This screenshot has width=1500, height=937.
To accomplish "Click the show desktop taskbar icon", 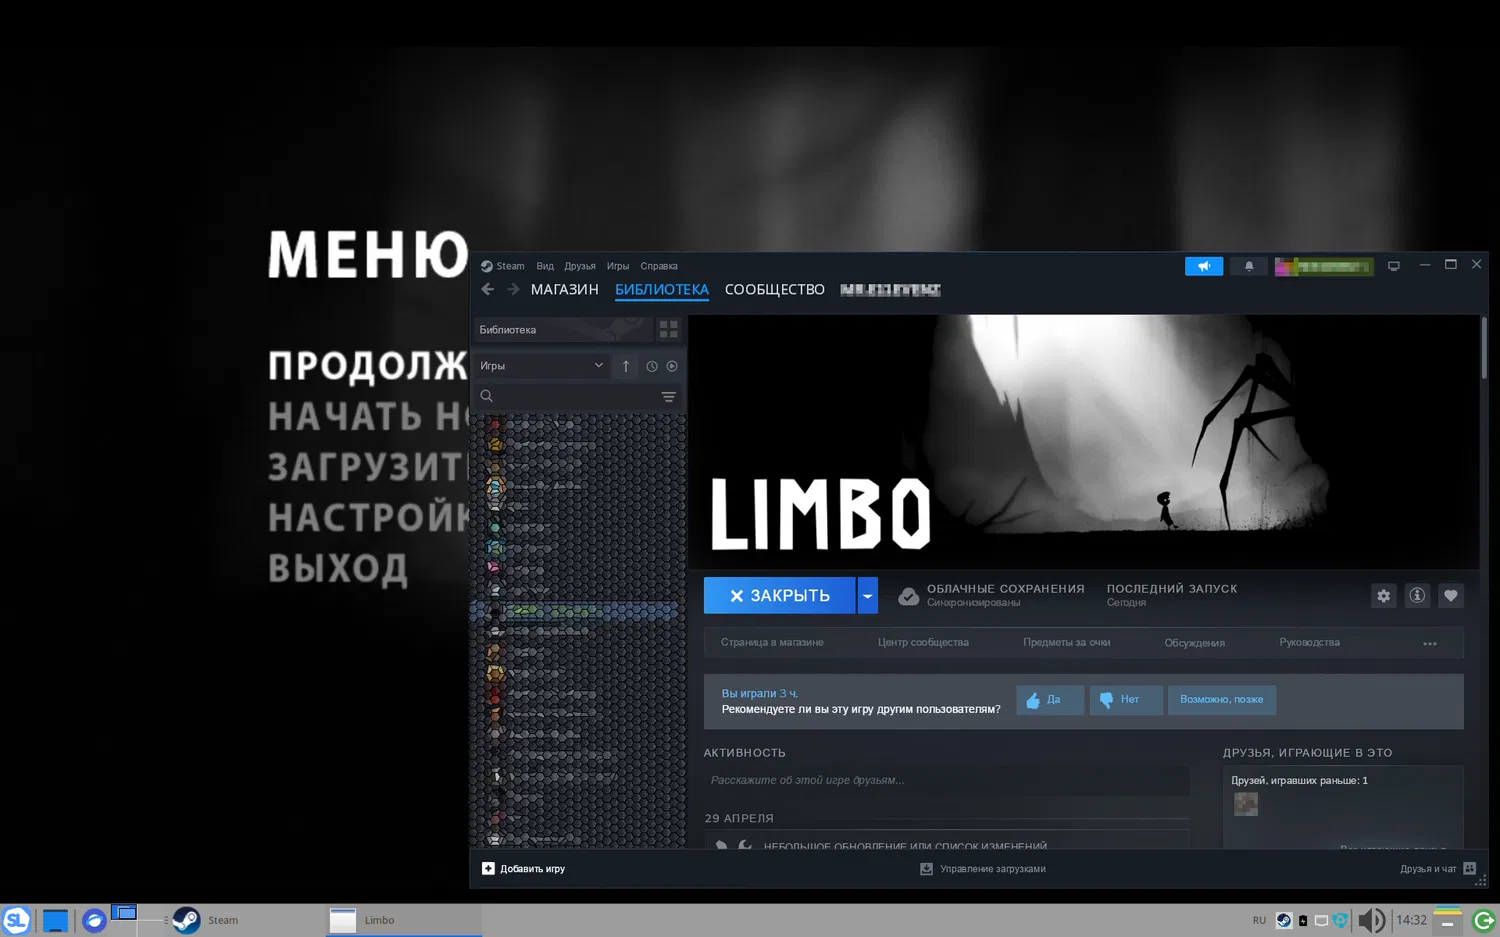I will 55,921.
